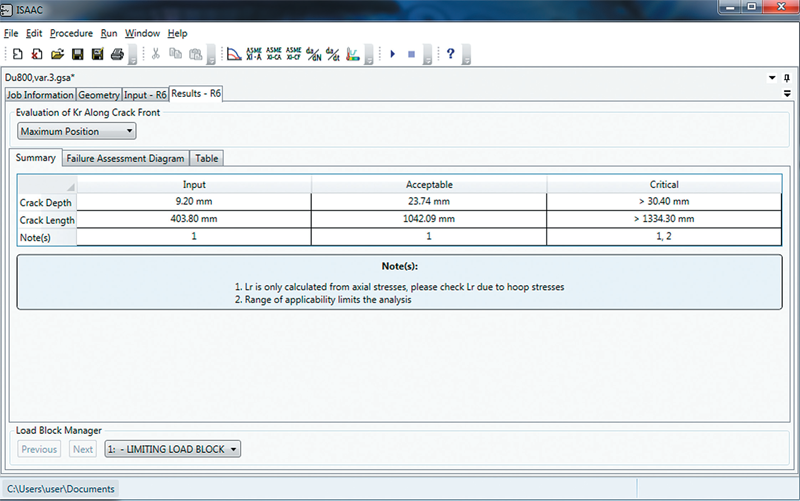The width and height of the screenshot is (800, 501).
Task: Switch to the Job Information tab
Action: (40, 95)
